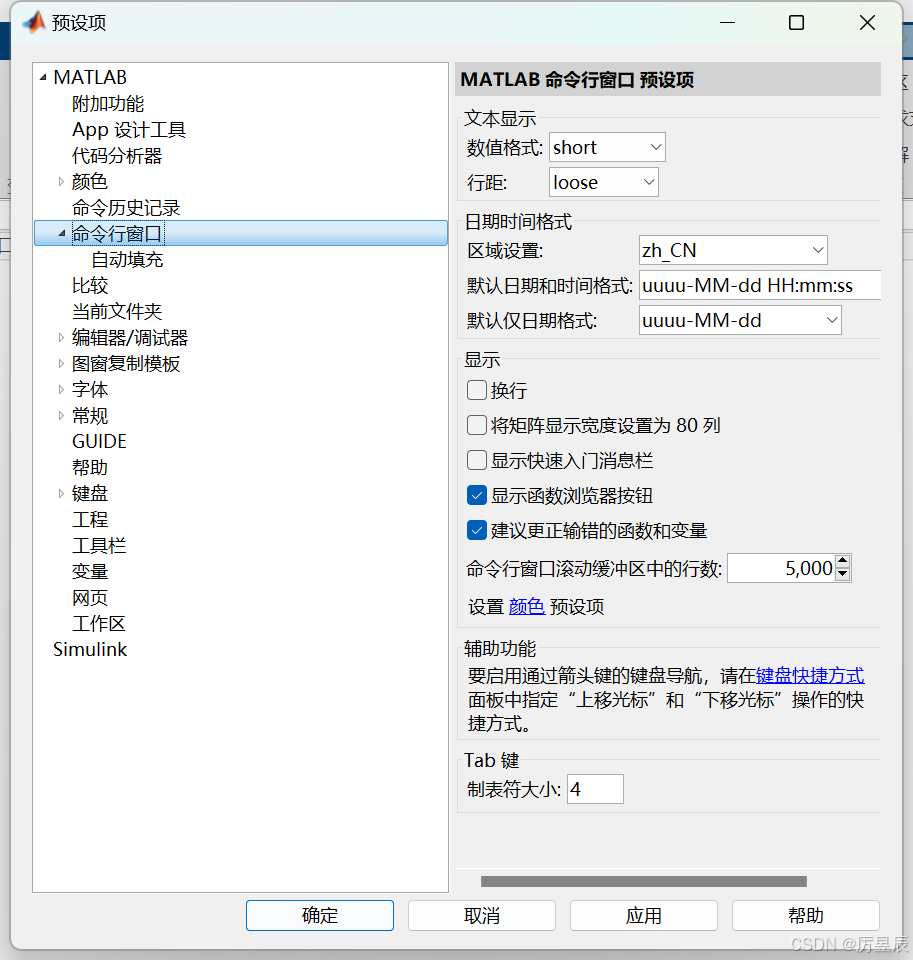913x960 pixels.
Task: Select 自动填充 under 命令行窗口
Action: coord(127,260)
